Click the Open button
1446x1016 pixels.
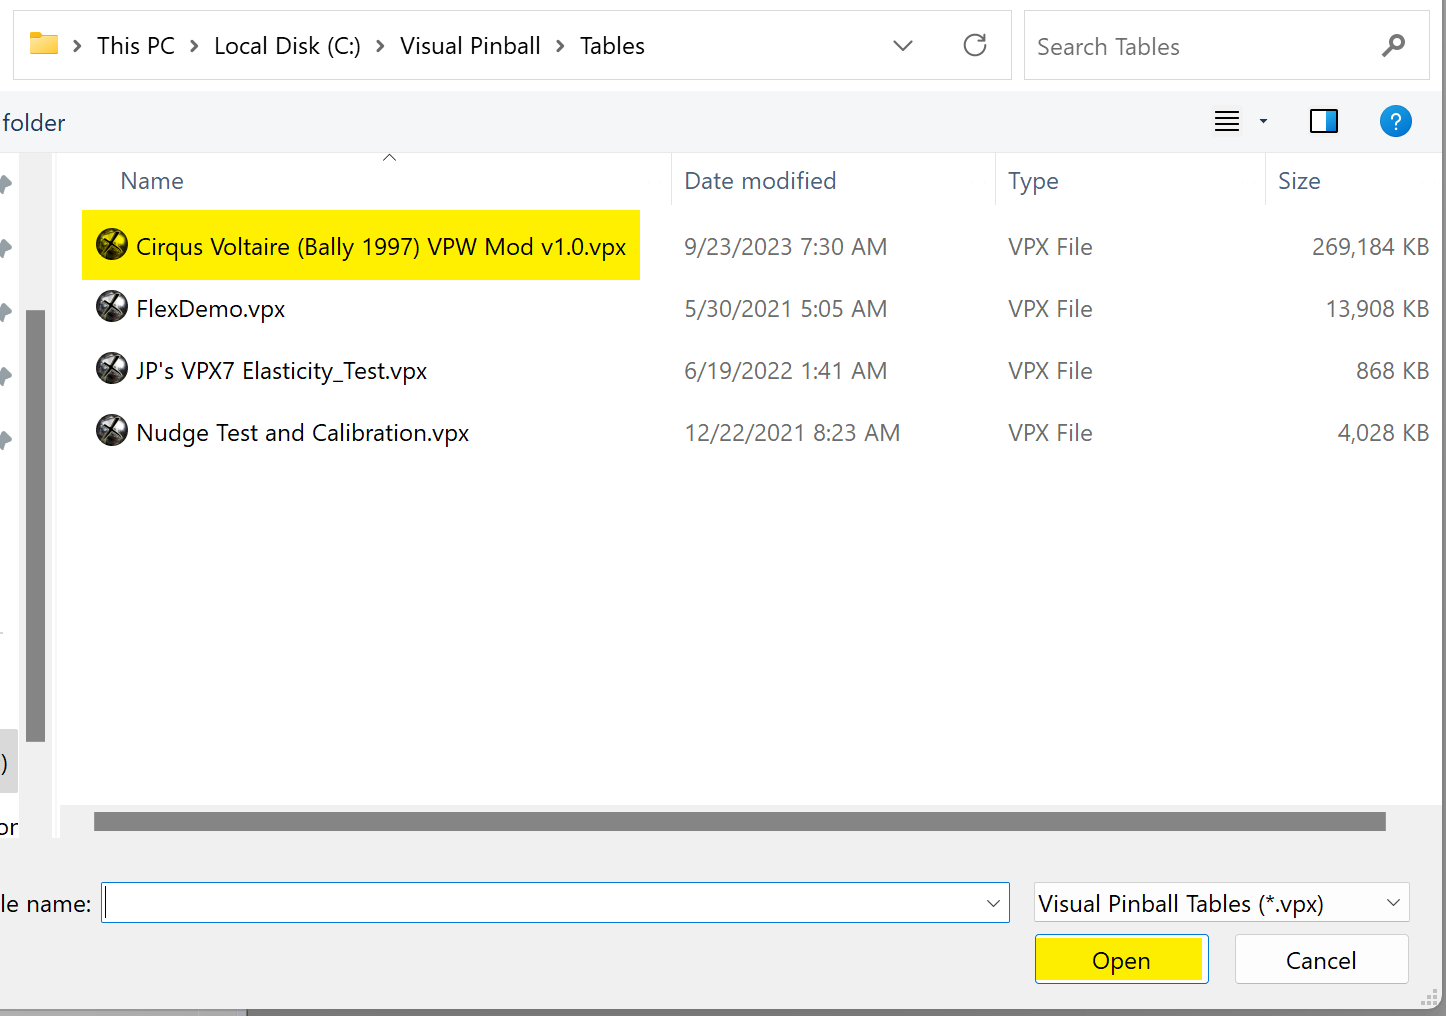(1121, 959)
